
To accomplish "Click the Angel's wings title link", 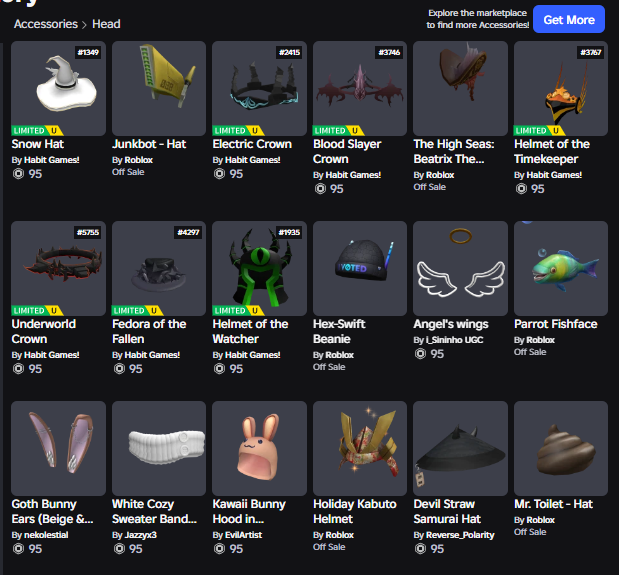I will click(451, 324).
